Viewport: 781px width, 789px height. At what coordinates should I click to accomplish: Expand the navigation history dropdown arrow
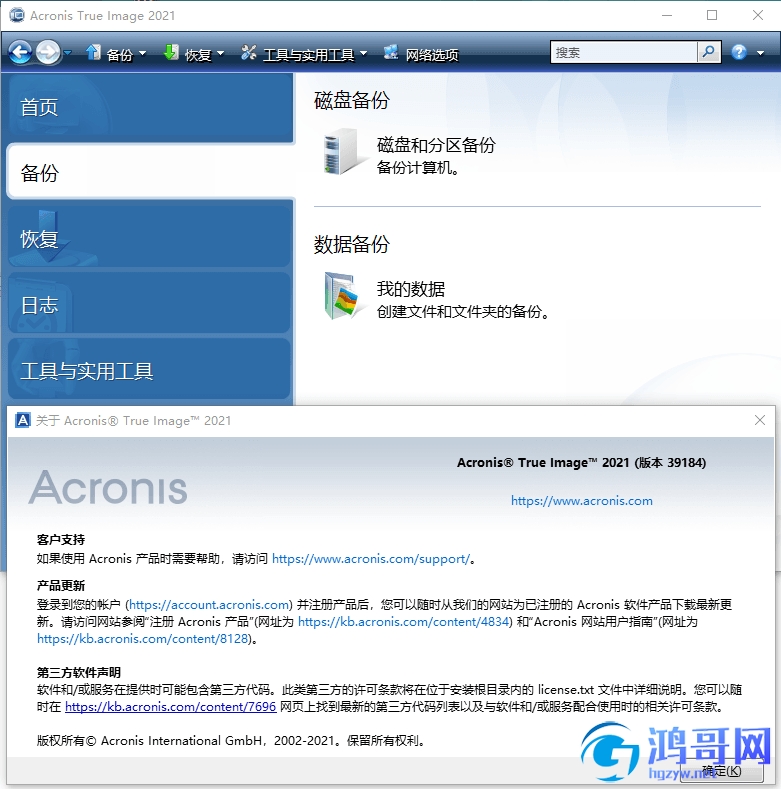point(67,52)
